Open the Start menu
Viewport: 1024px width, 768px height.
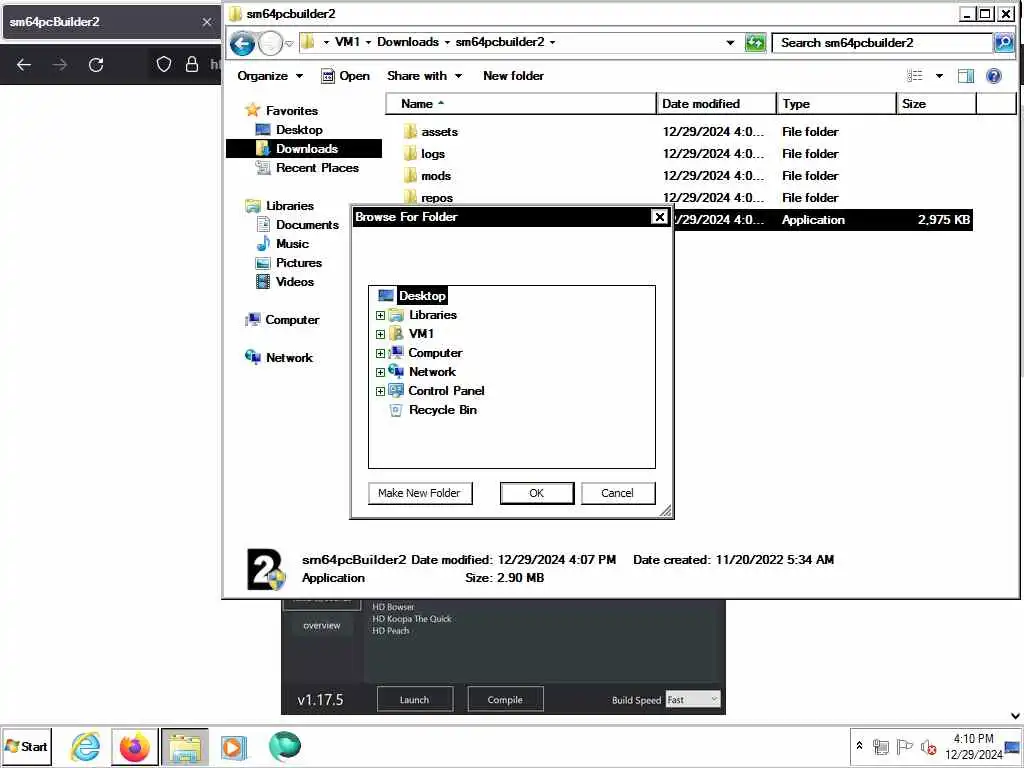point(27,746)
